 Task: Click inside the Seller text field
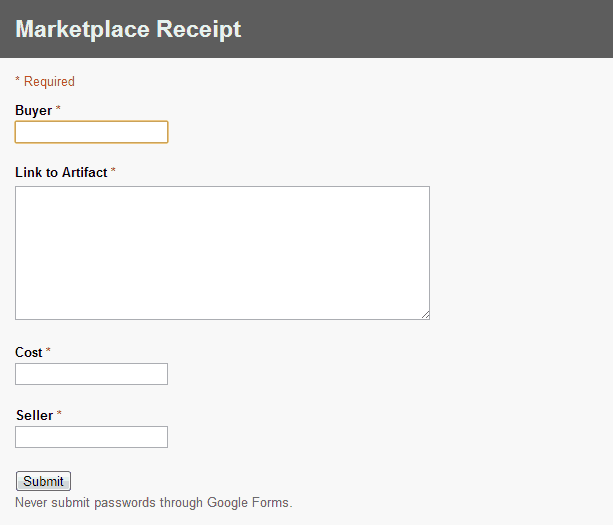click(x=91, y=437)
